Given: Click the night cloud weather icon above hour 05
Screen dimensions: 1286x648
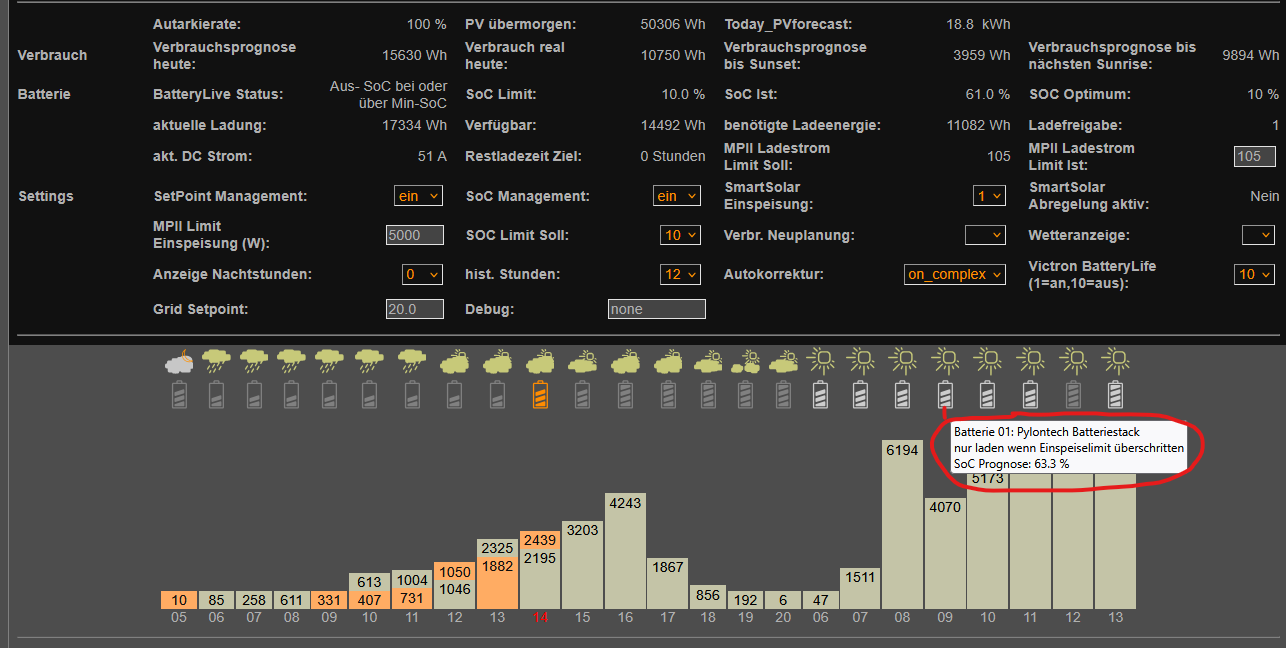Looking at the screenshot, I should (179, 361).
